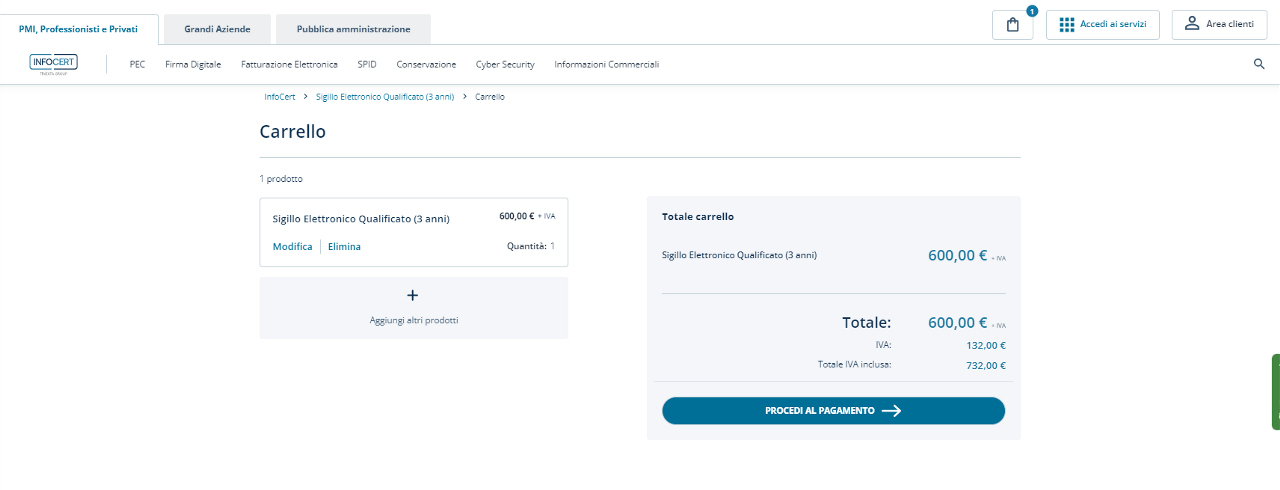This screenshot has height=490, width=1280.
Task: Switch to Pubblica amministrazione tab
Action: [x=353, y=29]
